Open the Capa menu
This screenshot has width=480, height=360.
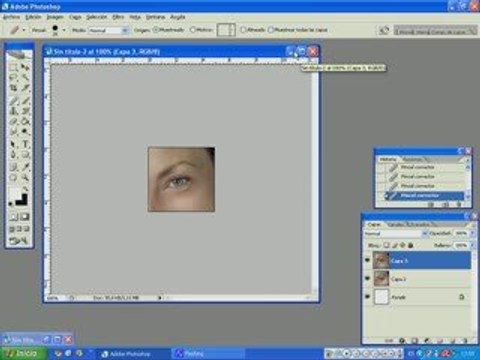(x=75, y=17)
